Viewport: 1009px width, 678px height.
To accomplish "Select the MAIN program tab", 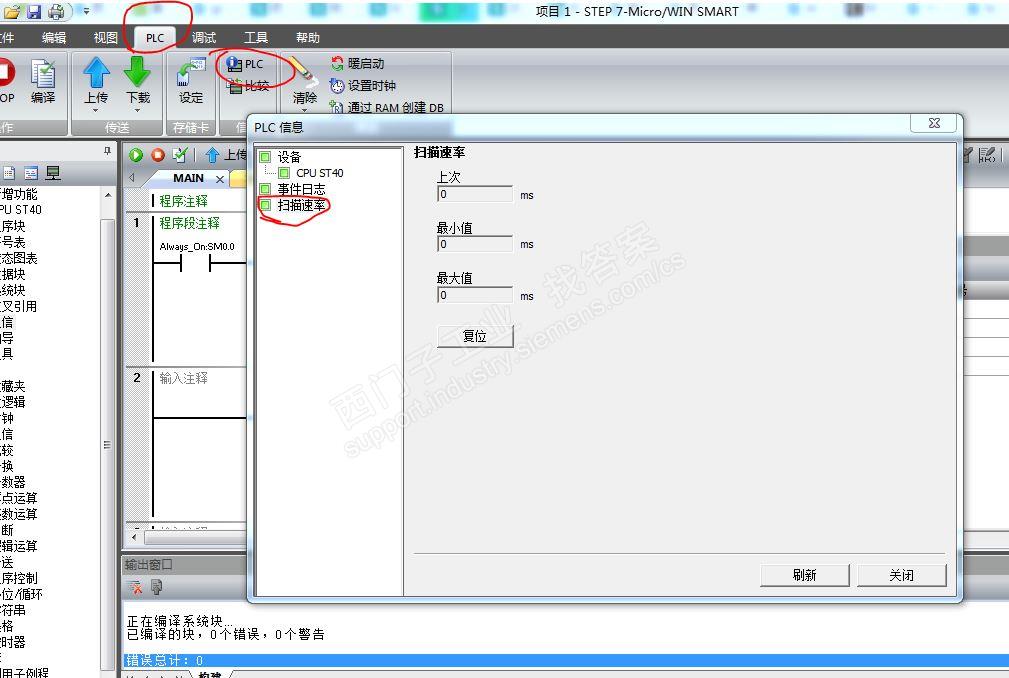I will point(188,178).
